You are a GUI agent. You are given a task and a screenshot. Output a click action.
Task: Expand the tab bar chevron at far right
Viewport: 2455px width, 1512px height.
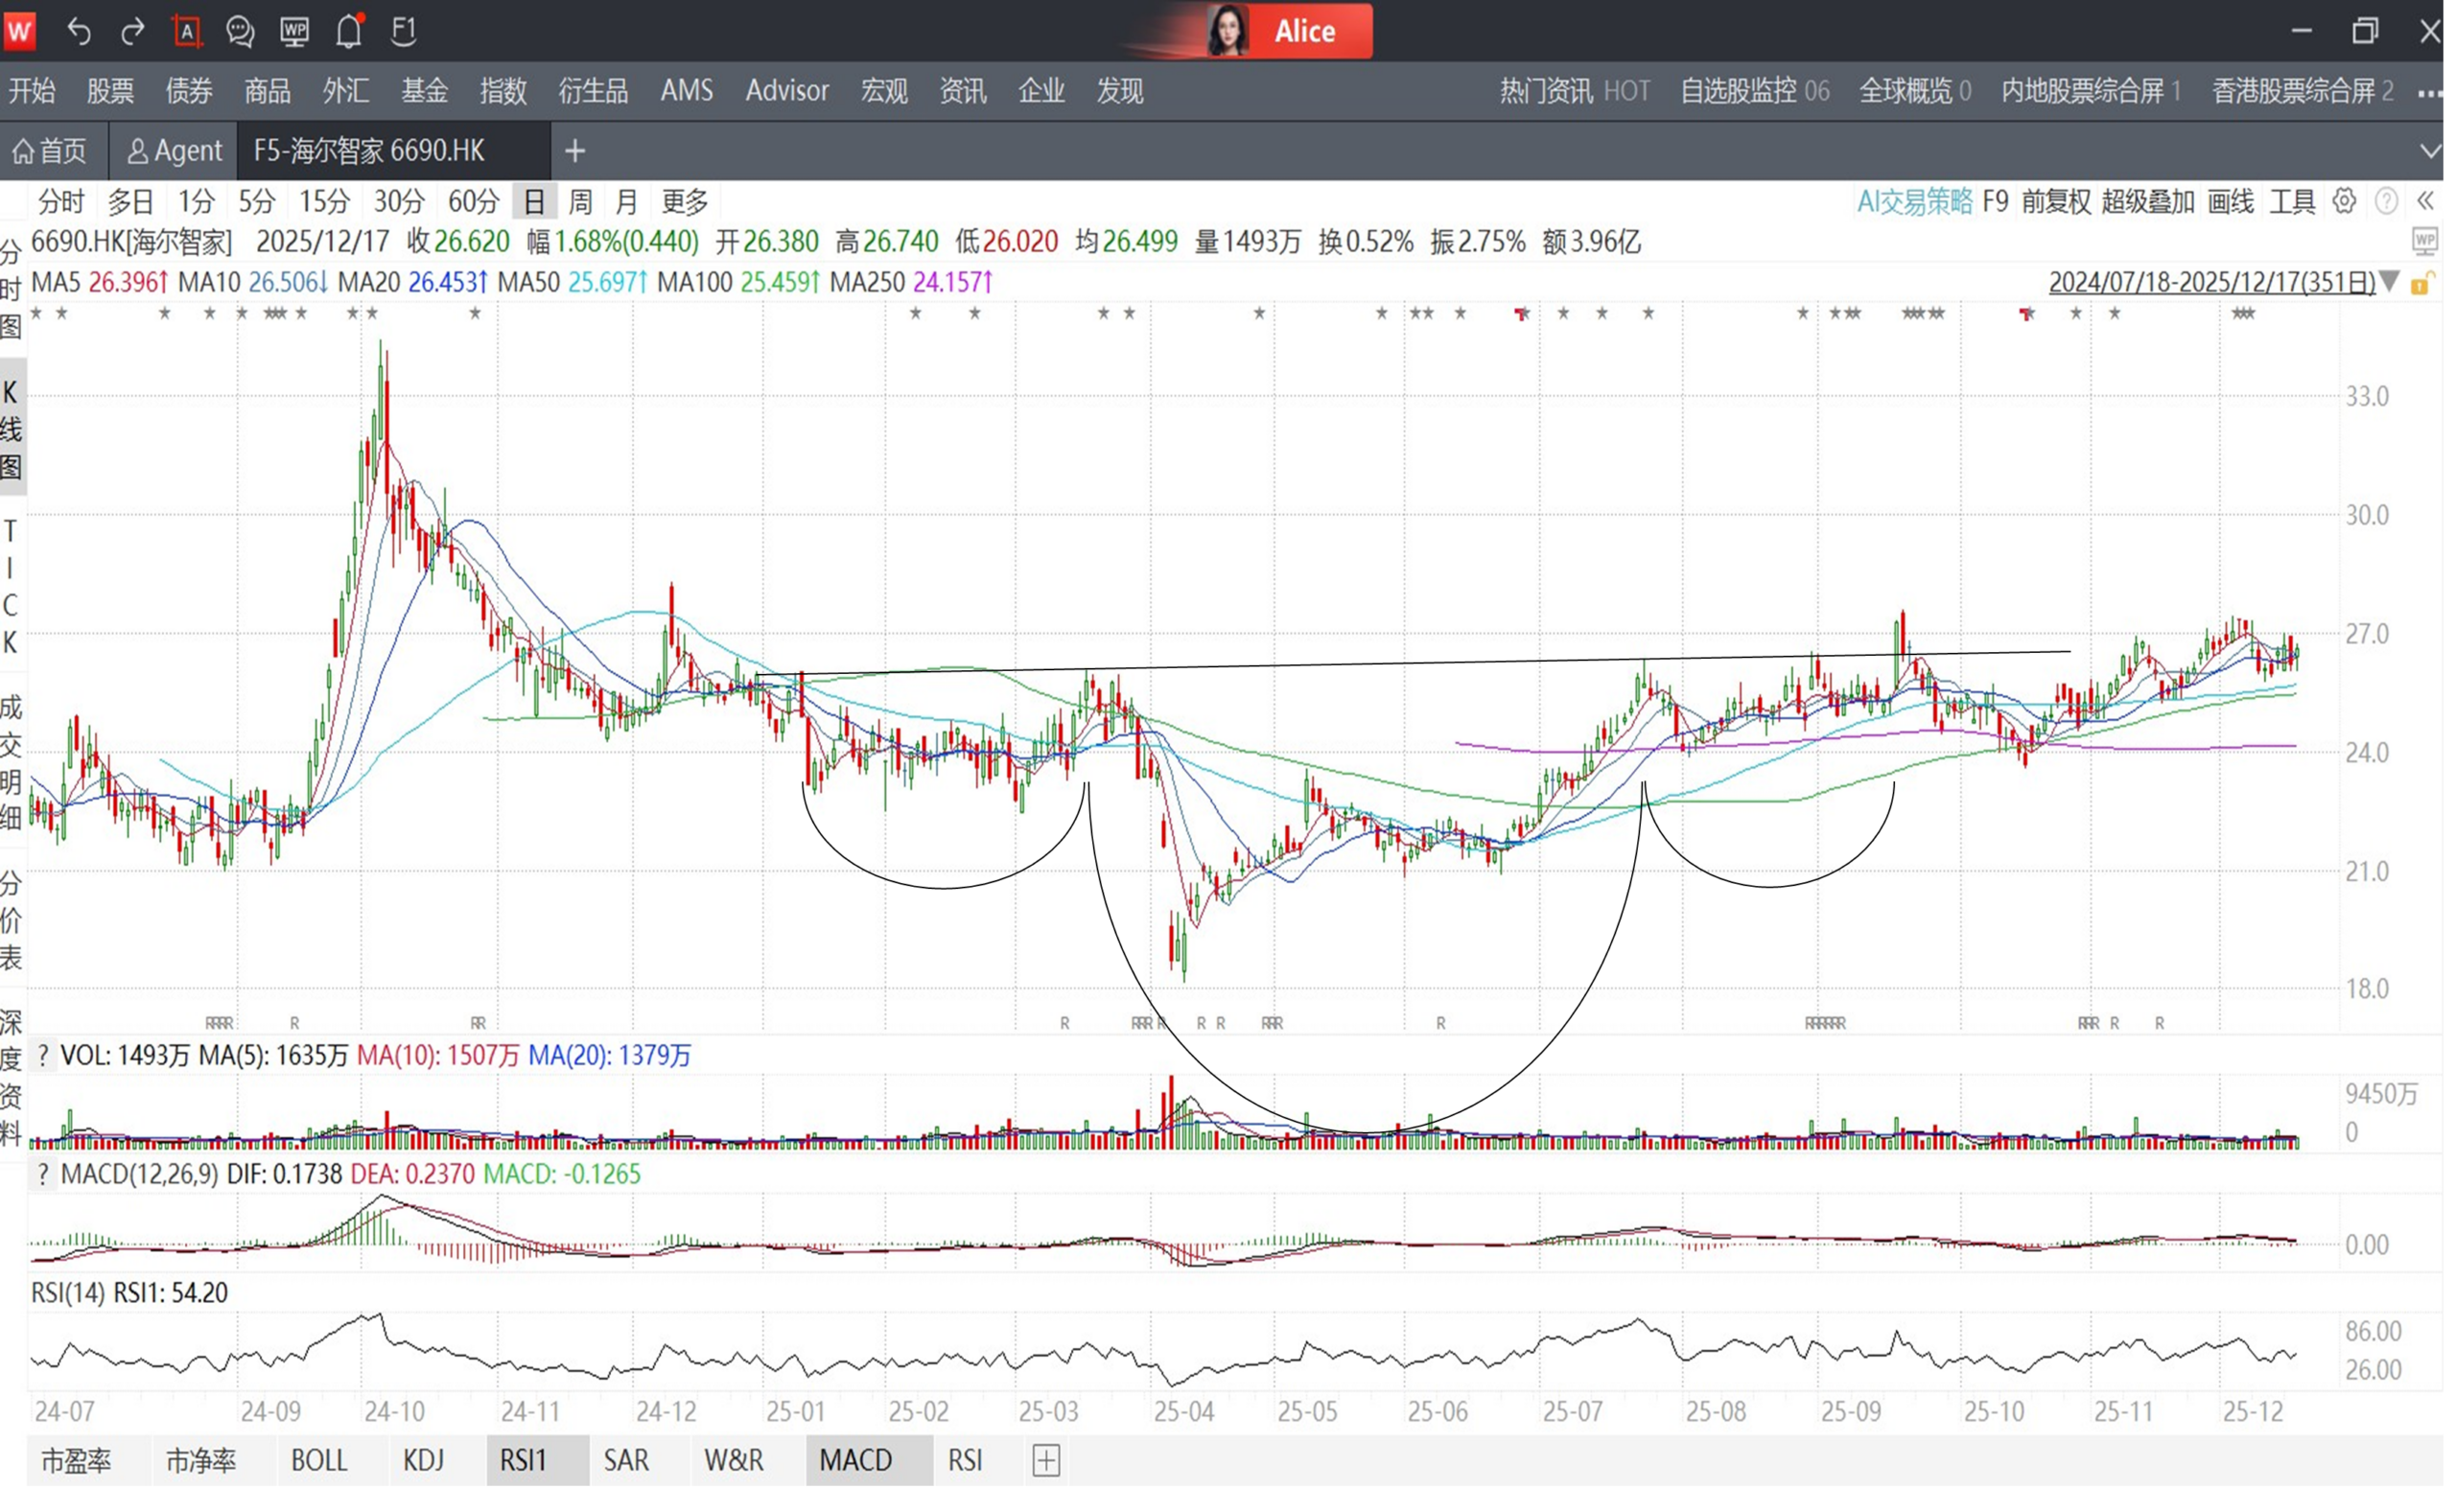(2429, 151)
